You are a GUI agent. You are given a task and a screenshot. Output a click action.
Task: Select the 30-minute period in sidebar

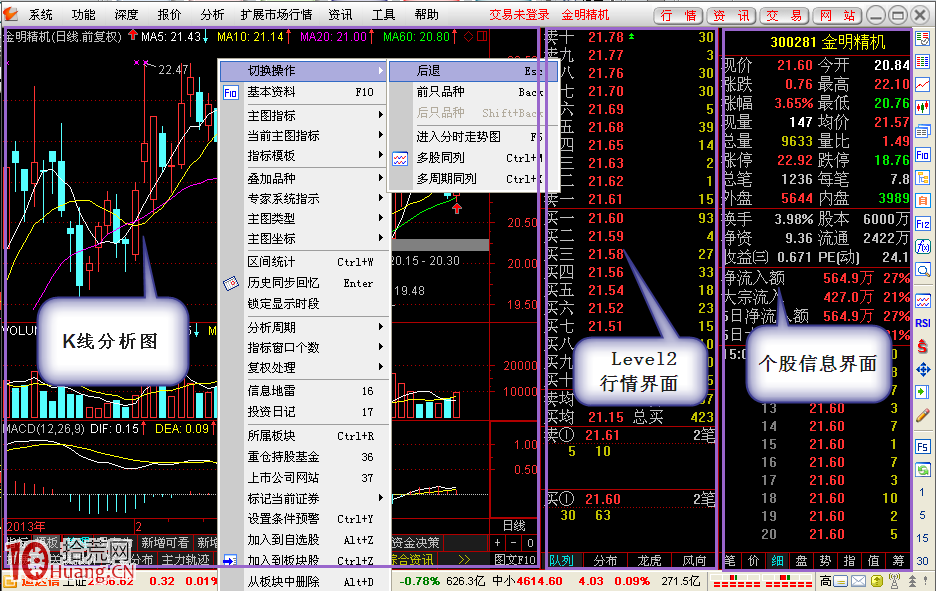click(923, 561)
